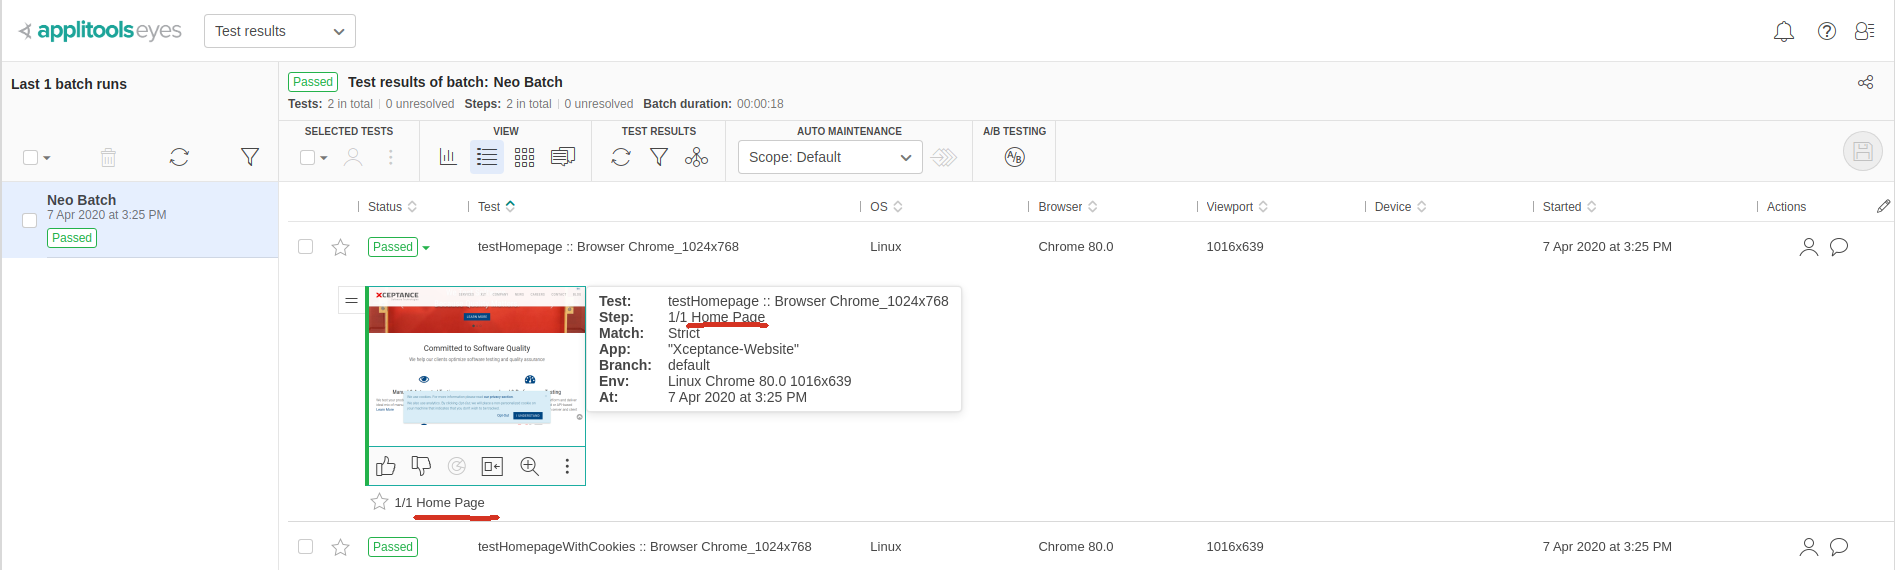Open the Home Page step thumbnail
The height and width of the screenshot is (570, 1895).
(477, 366)
